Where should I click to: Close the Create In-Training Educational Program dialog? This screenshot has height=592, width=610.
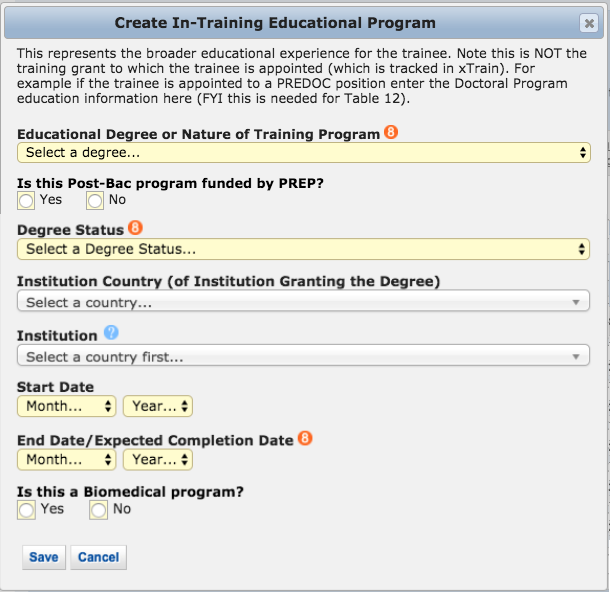click(x=588, y=23)
